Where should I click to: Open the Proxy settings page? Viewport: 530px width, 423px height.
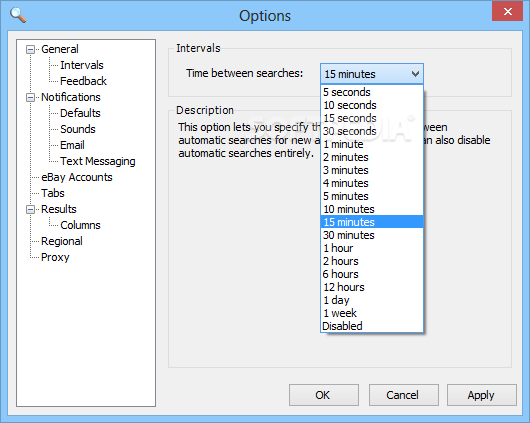coord(55,257)
